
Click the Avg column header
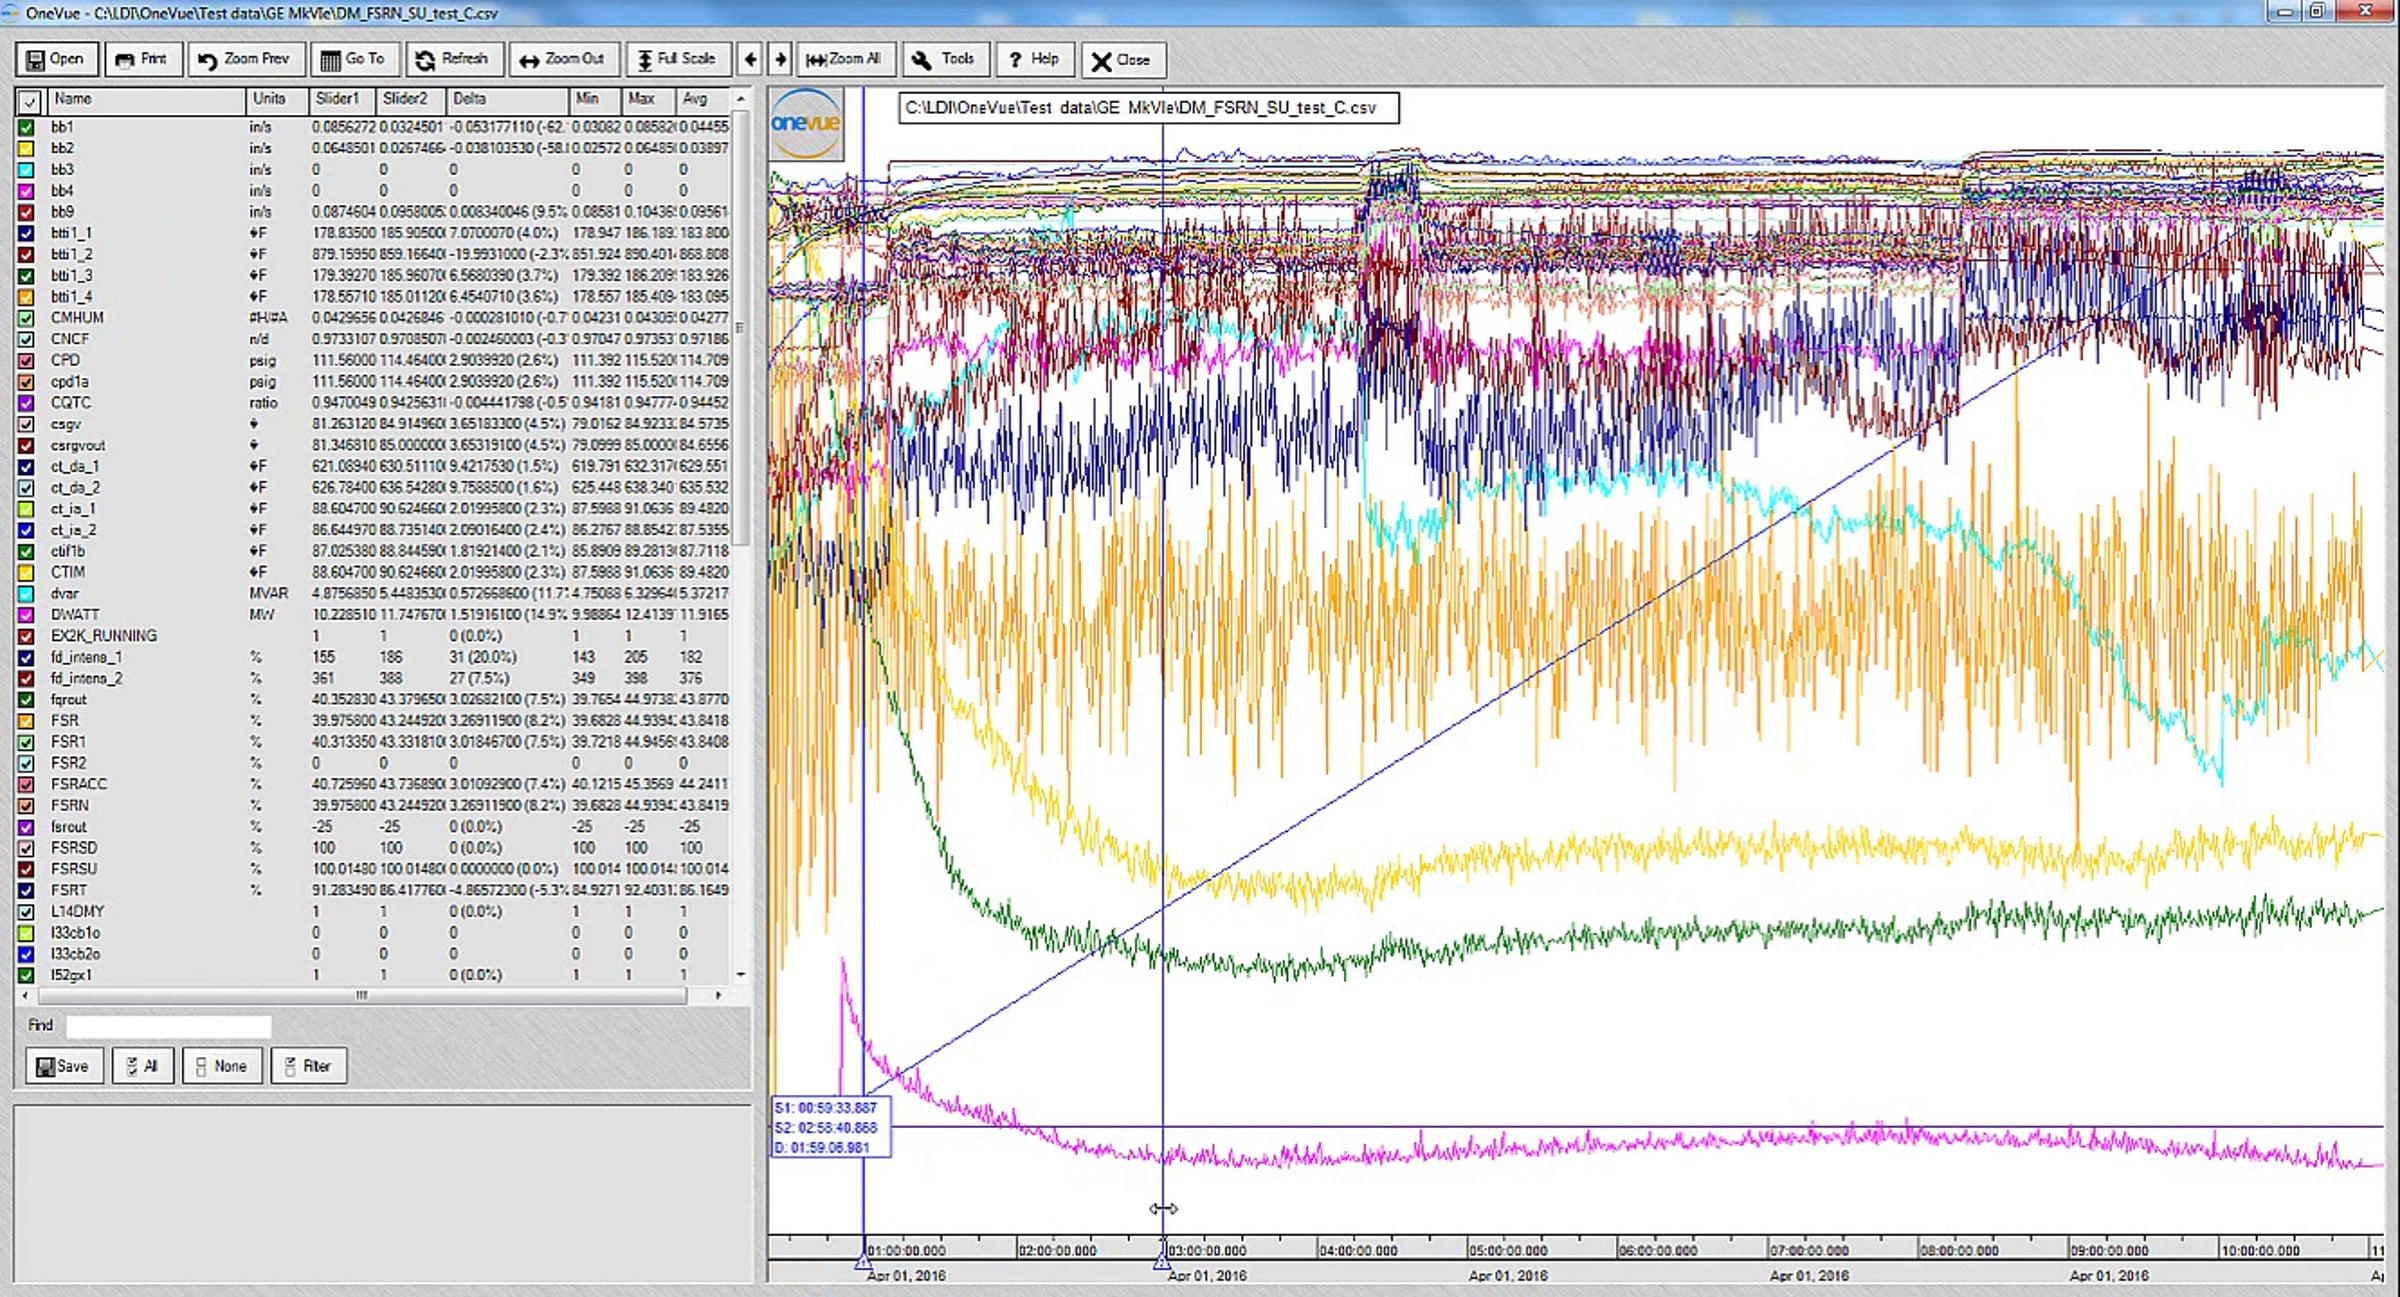pyautogui.click(x=703, y=100)
